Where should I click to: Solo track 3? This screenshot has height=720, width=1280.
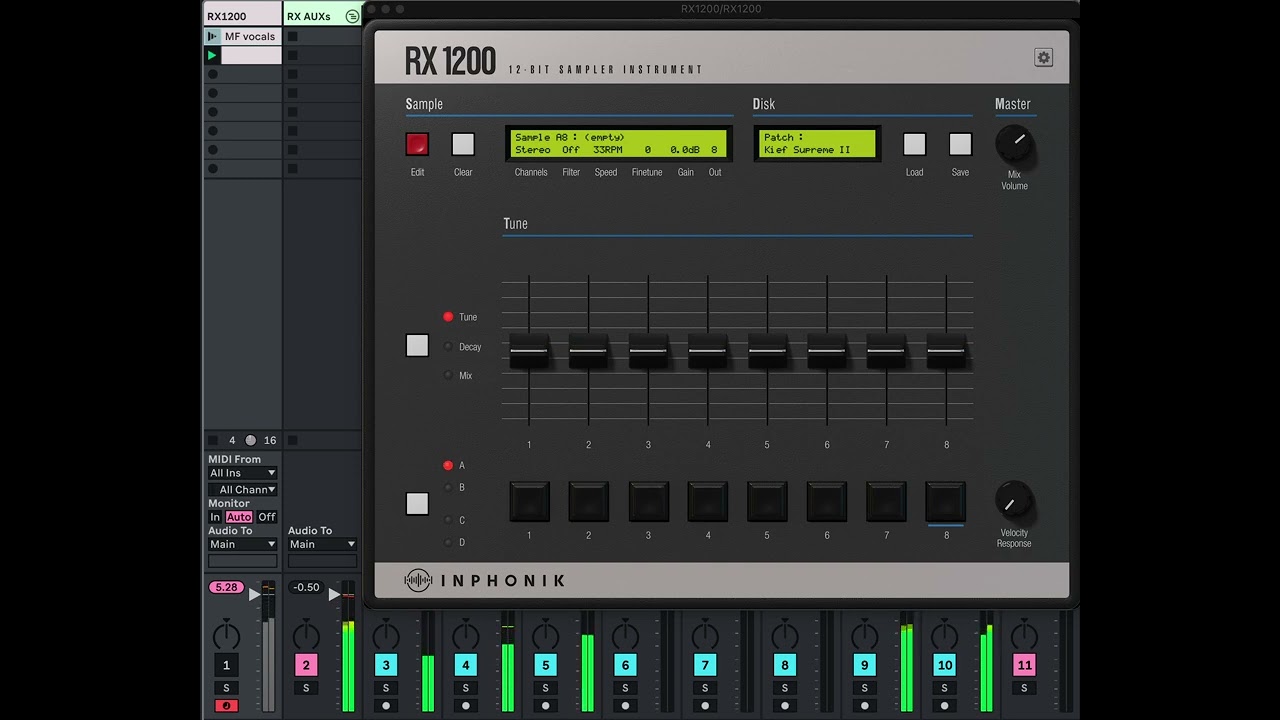386,688
